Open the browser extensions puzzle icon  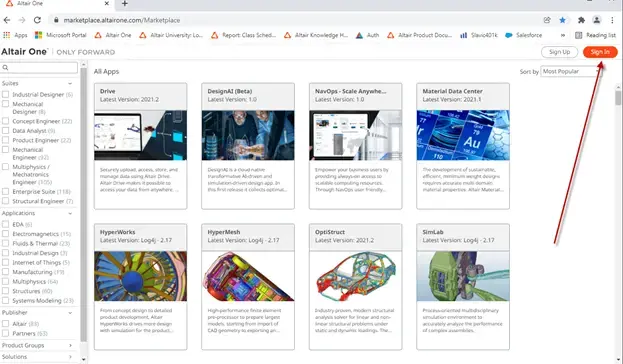point(581,20)
